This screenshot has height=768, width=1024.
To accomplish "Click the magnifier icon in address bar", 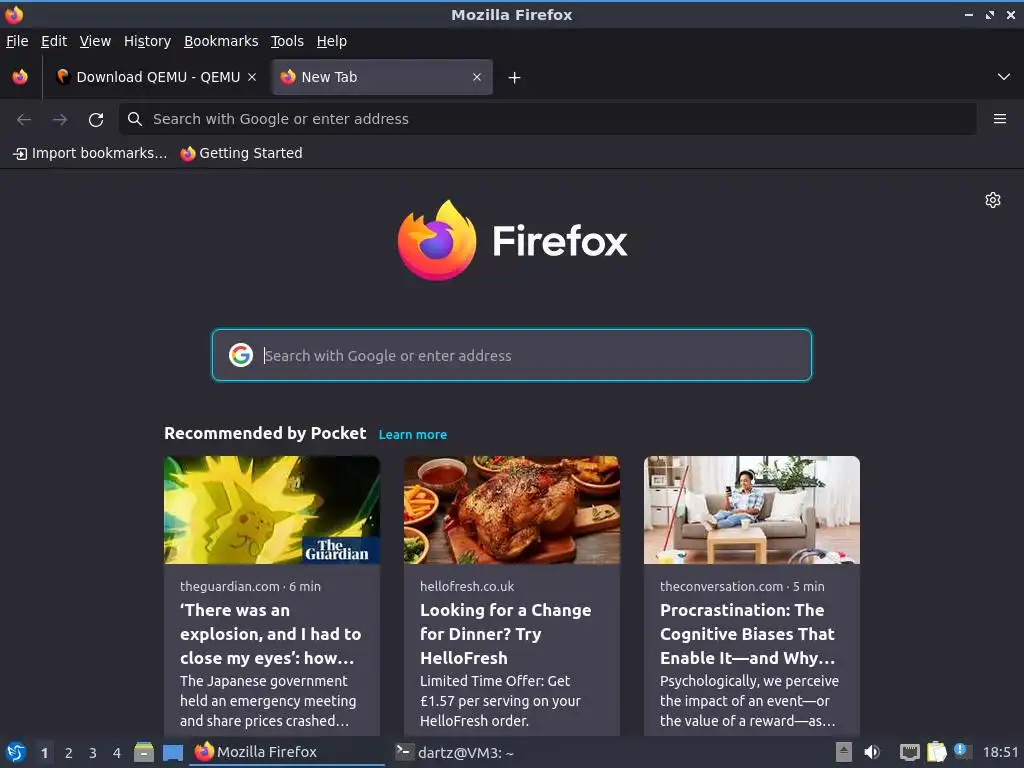I will click(135, 119).
